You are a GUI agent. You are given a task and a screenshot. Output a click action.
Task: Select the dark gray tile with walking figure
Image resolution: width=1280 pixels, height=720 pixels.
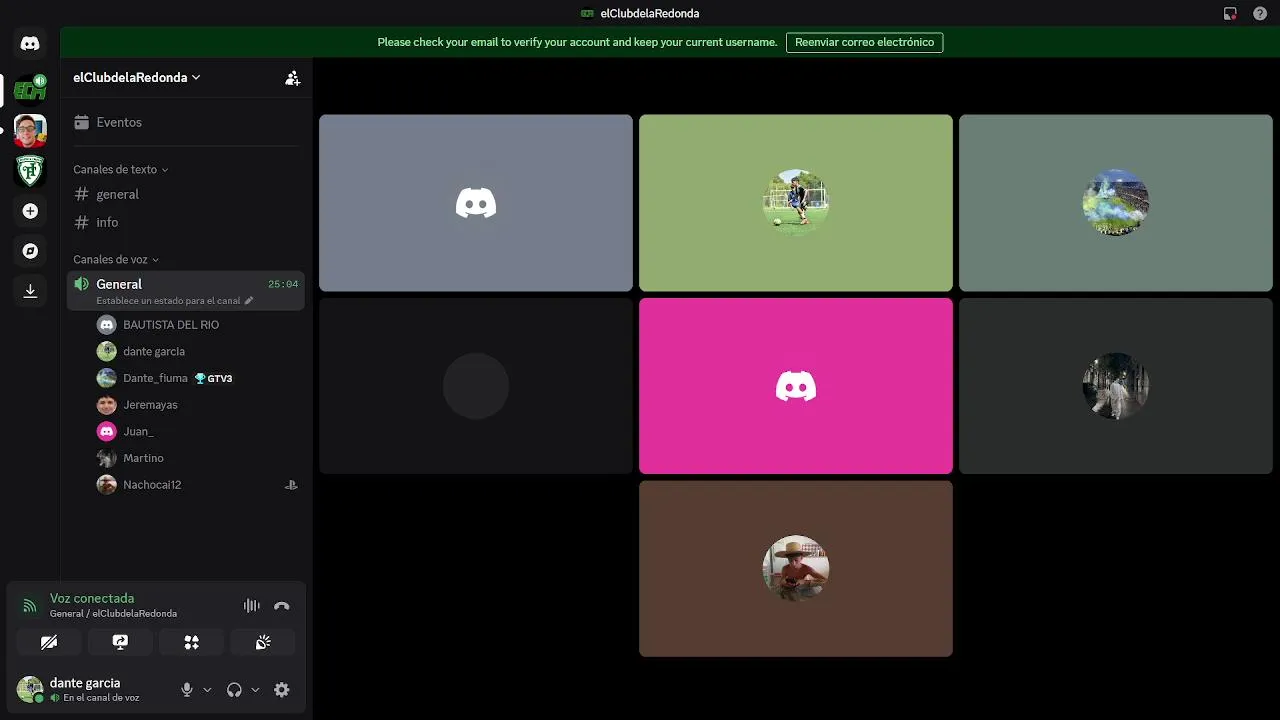[x=1116, y=386]
